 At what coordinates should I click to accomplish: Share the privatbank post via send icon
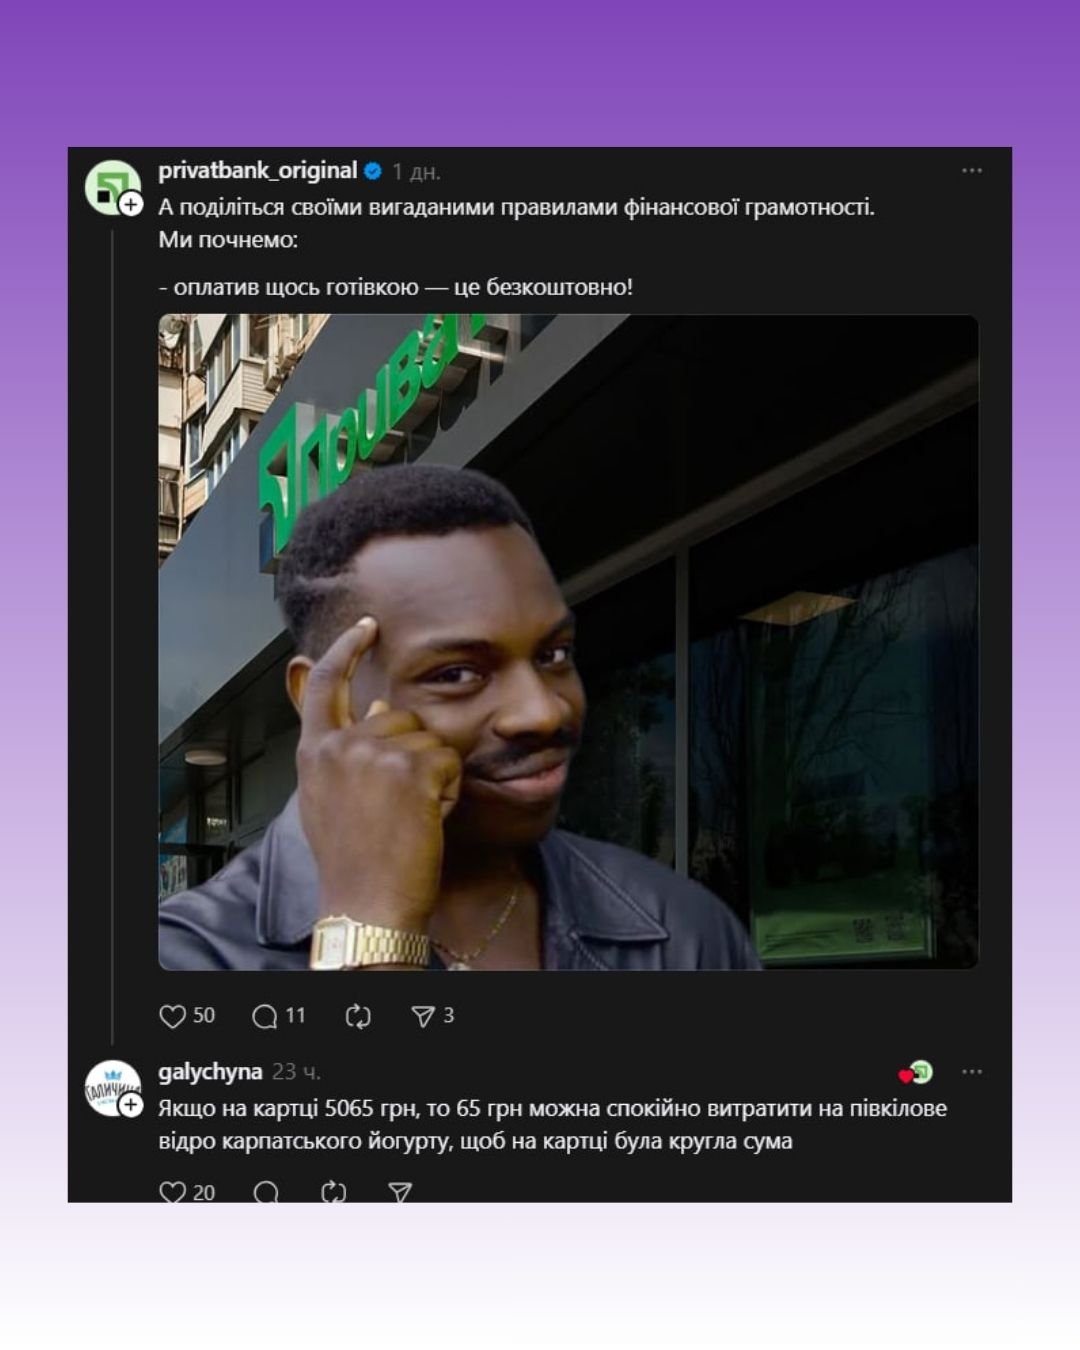click(423, 1016)
